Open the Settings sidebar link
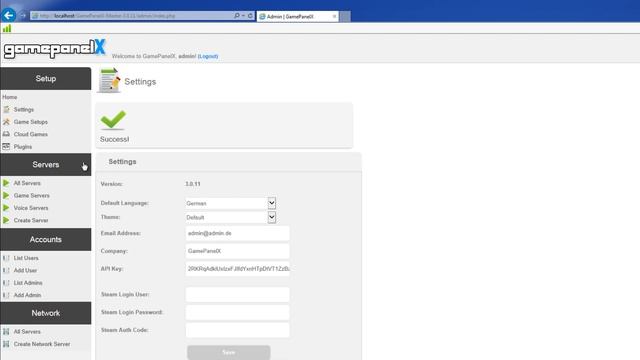640x360 pixels. point(24,109)
